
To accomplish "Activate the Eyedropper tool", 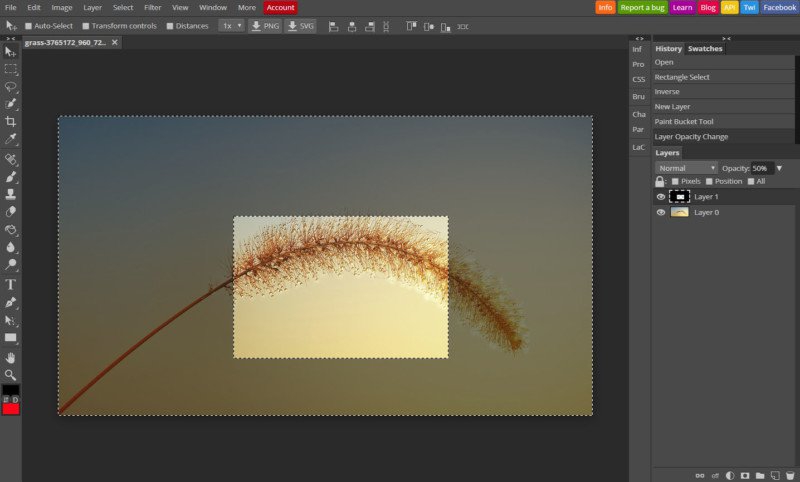I will tap(11, 138).
